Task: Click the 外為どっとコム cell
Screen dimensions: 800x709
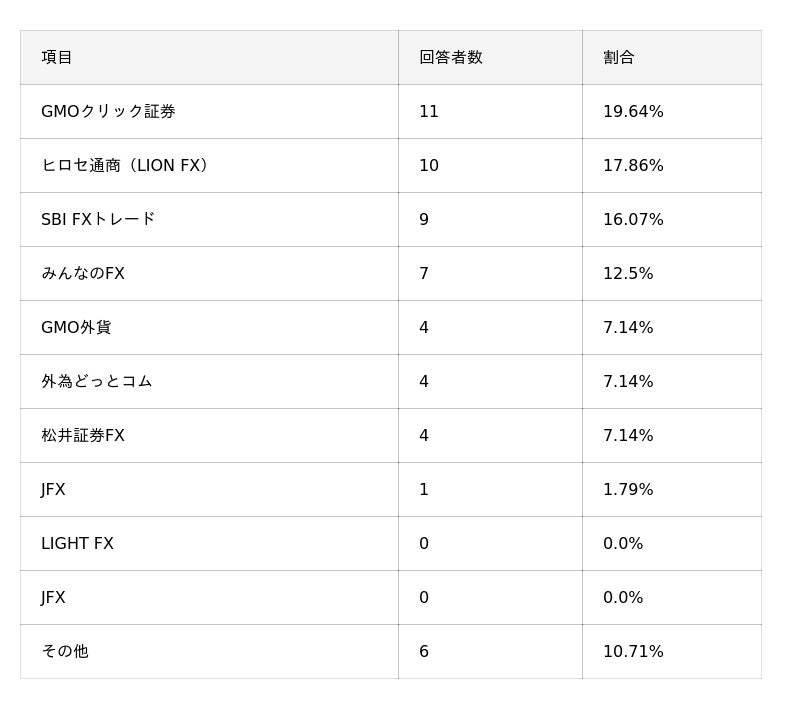Action: [x=96, y=381]
